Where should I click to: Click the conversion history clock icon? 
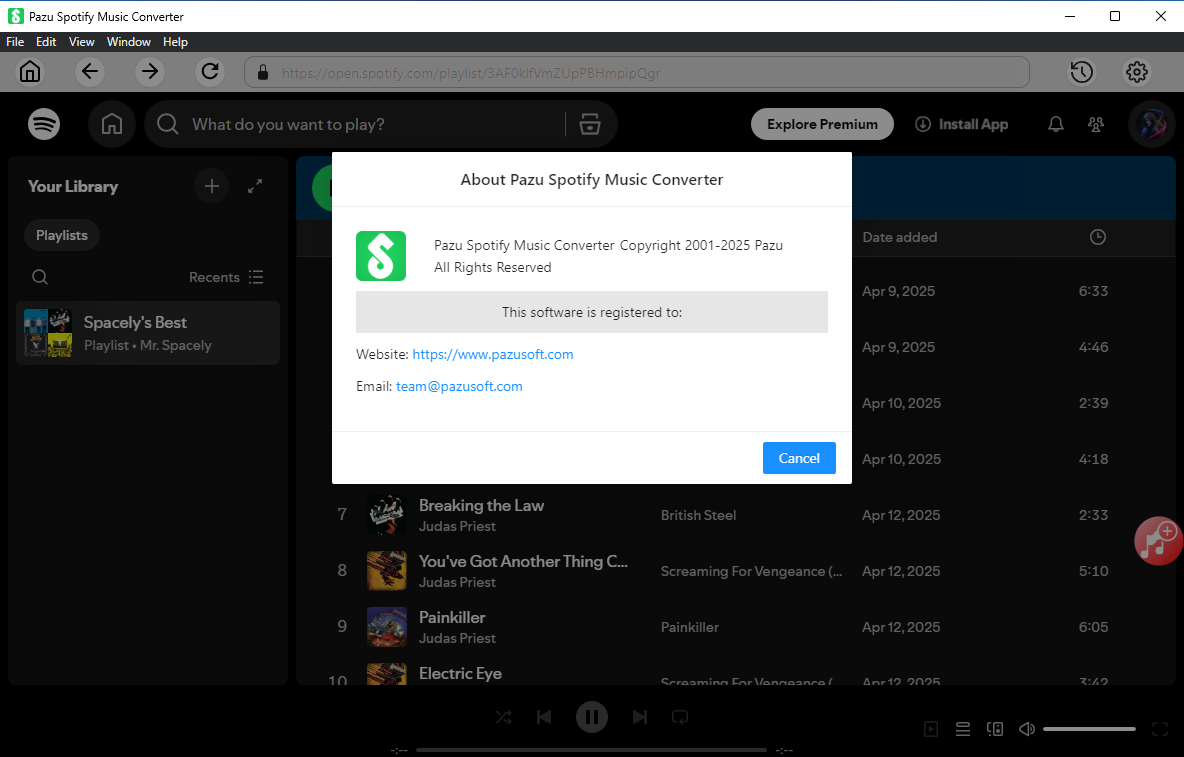(1081, 72)
